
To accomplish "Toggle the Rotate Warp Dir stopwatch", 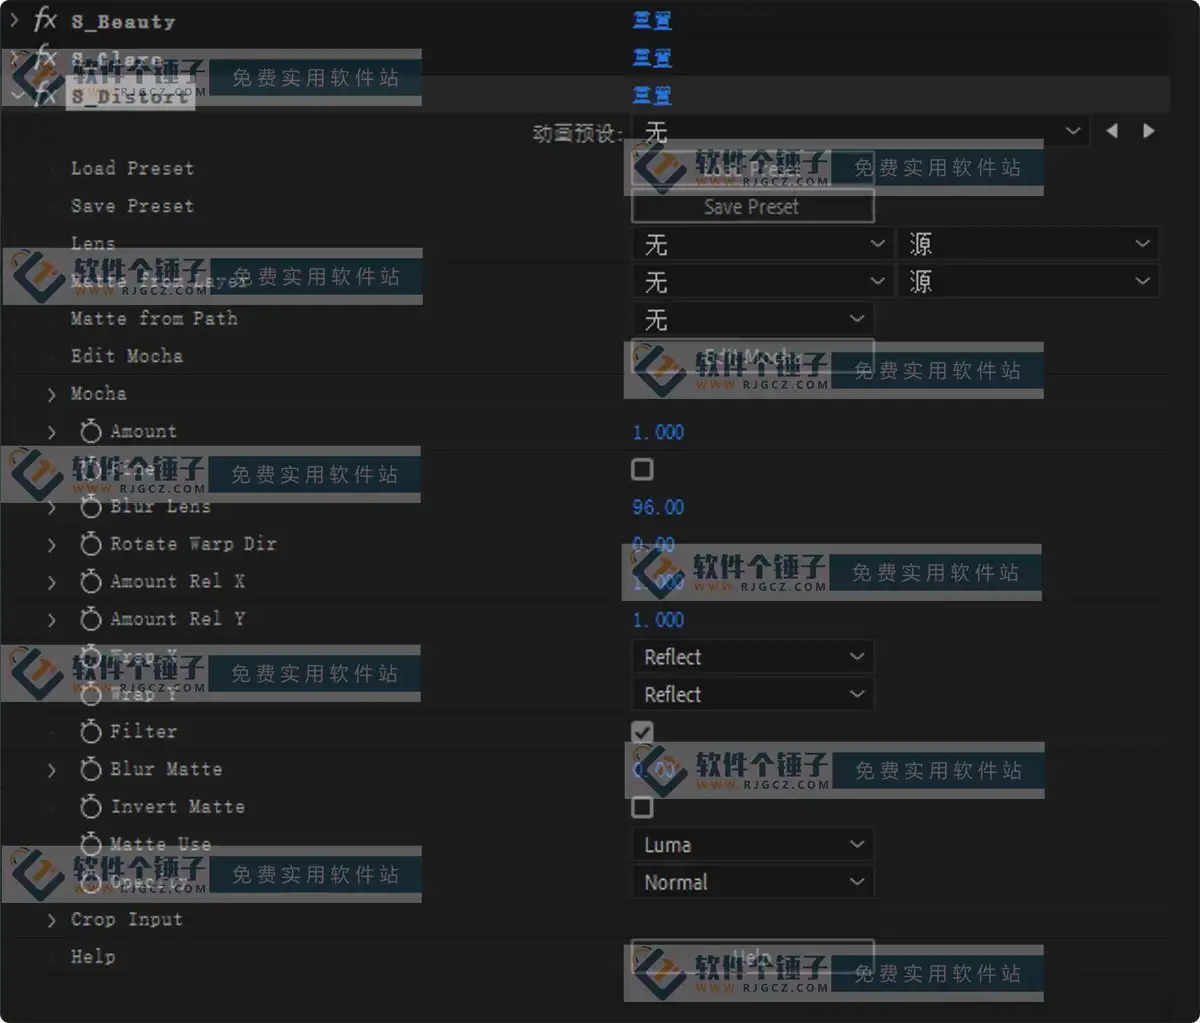I will [91, 544].
